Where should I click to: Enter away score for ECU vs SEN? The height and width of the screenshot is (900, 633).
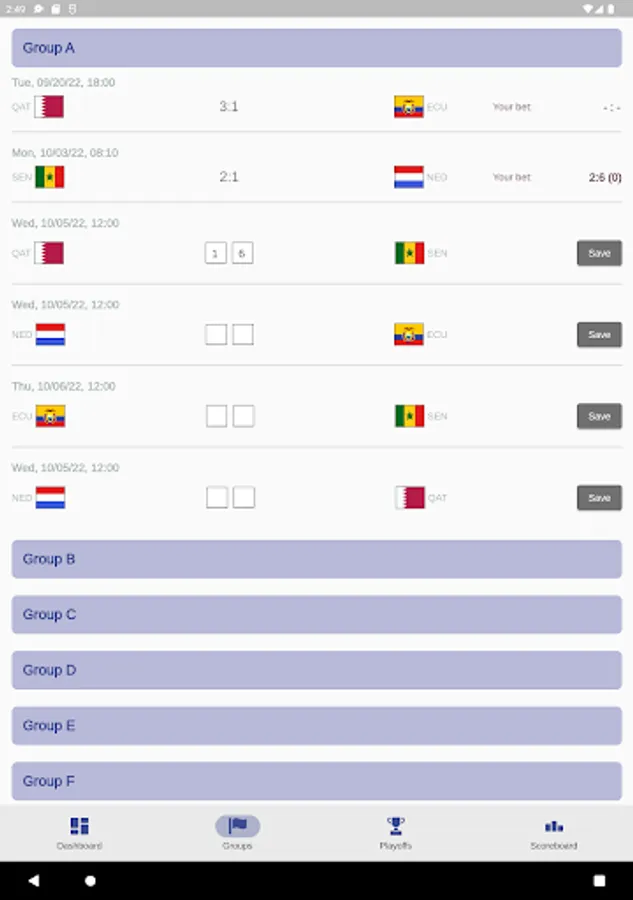[243, 416]
